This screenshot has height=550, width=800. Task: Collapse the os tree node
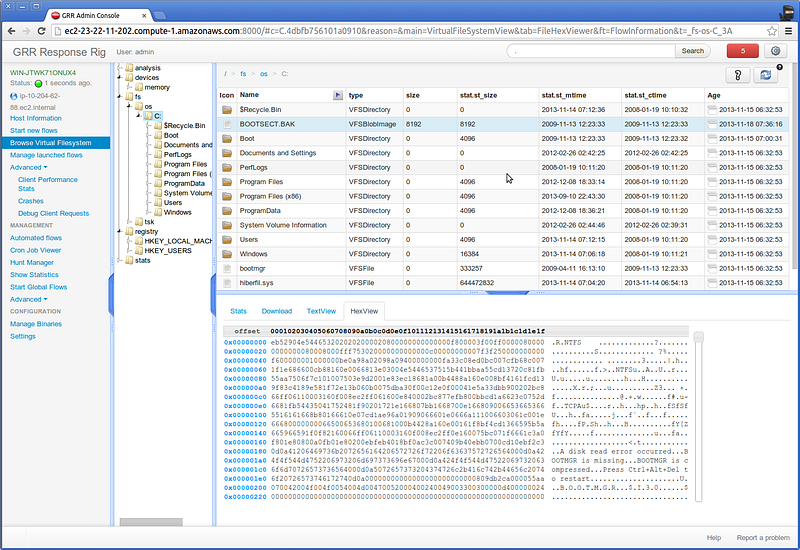pos(129,106)
